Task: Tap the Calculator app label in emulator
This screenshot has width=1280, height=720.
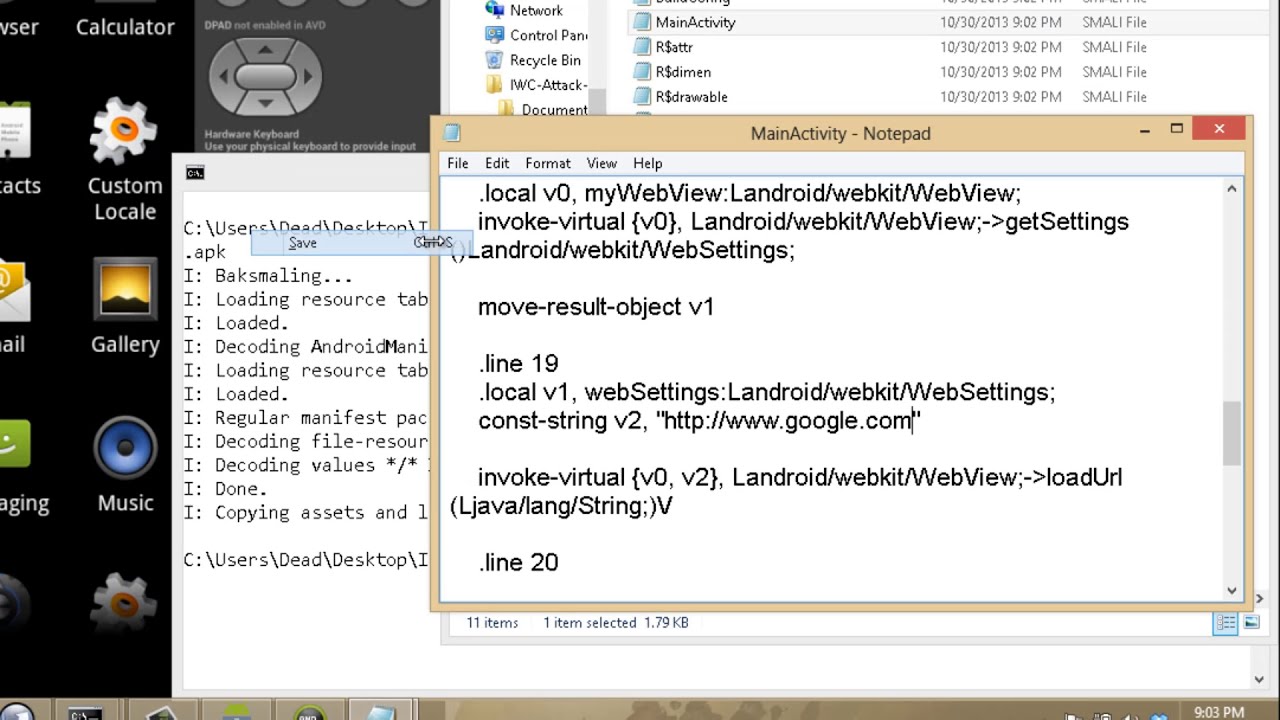Action: click(x=125, y=27)
